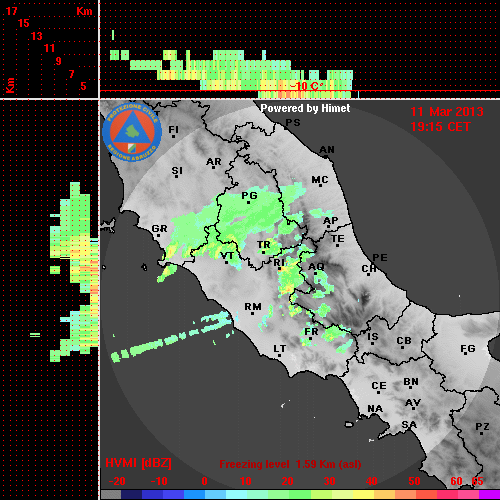Select the MC city label
Screen dimensions: 500x500
pyautogui.click(x=320, y=180)
